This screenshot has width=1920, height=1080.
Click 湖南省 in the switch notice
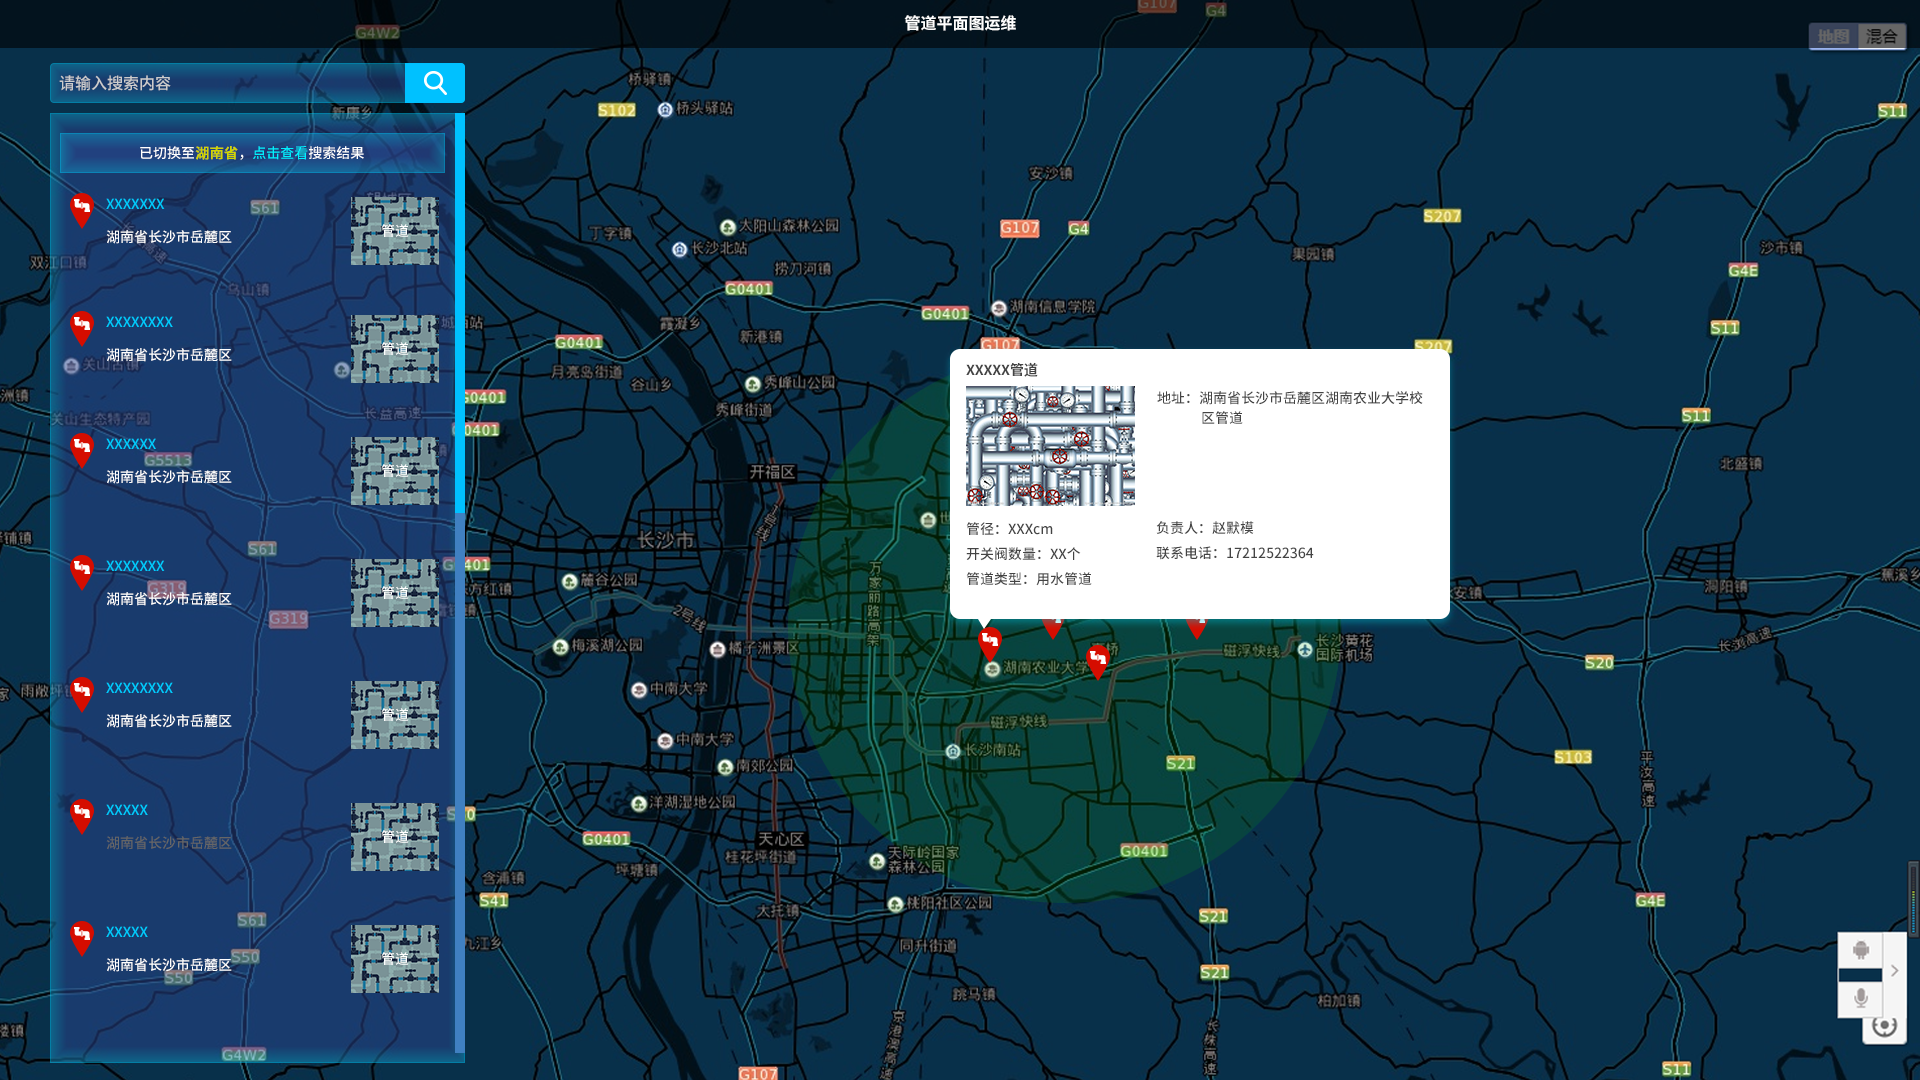tap(216, 153)
